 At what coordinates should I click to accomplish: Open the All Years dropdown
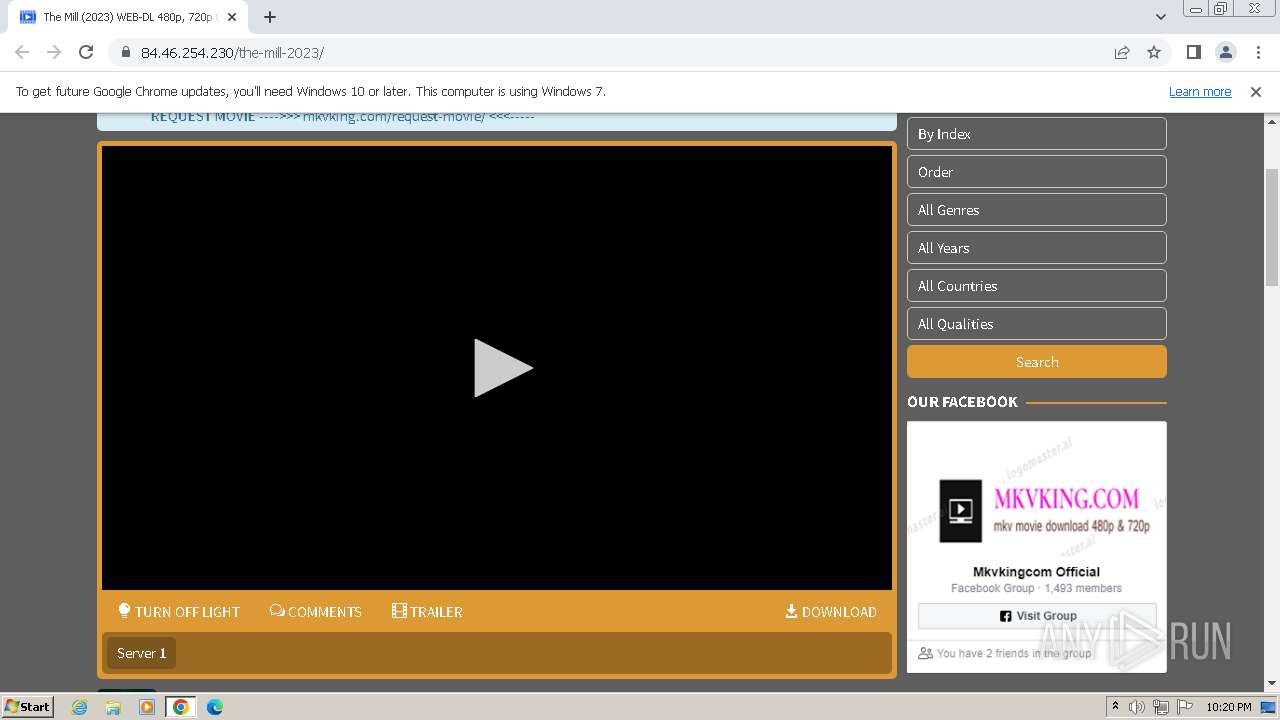pyautogui.click(x=1036, y=248)
